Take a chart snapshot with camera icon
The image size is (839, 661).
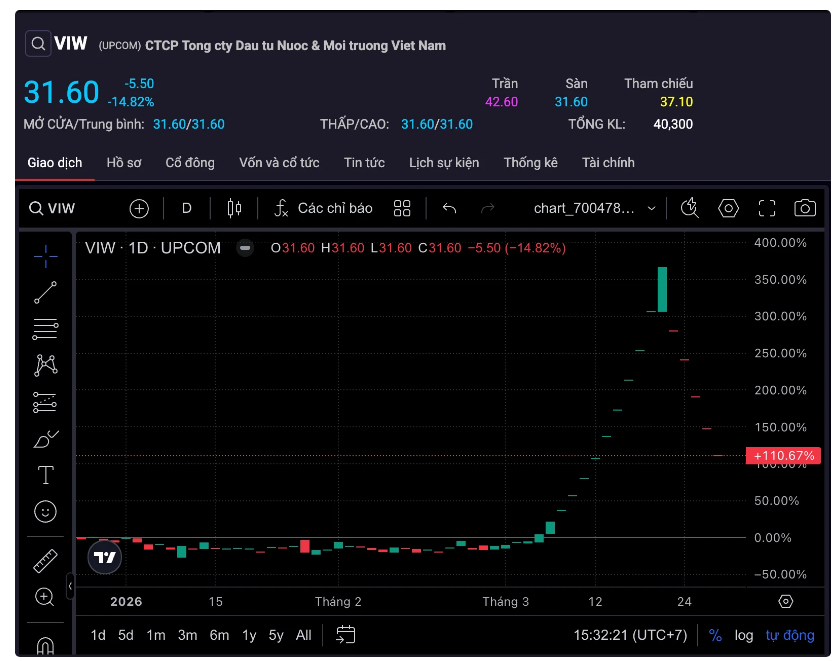805,208
